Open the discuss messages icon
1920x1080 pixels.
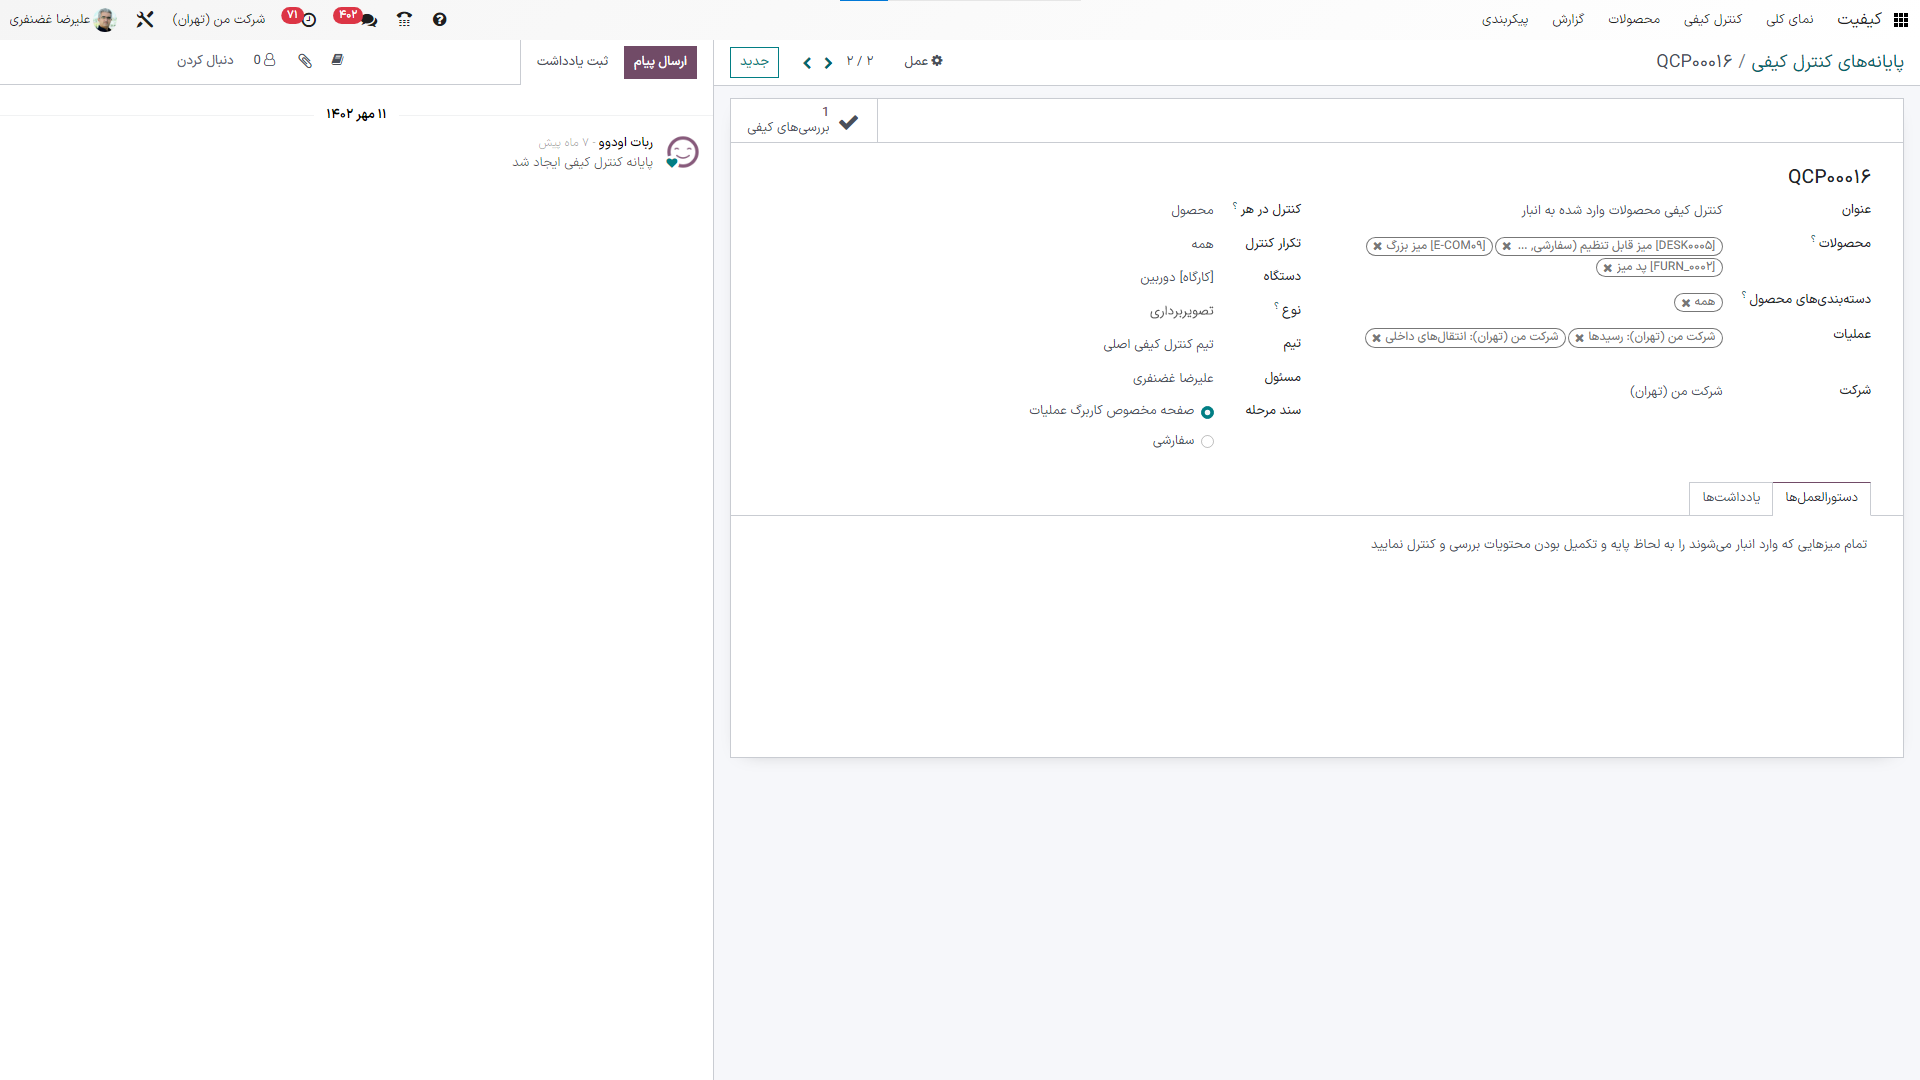368,20
